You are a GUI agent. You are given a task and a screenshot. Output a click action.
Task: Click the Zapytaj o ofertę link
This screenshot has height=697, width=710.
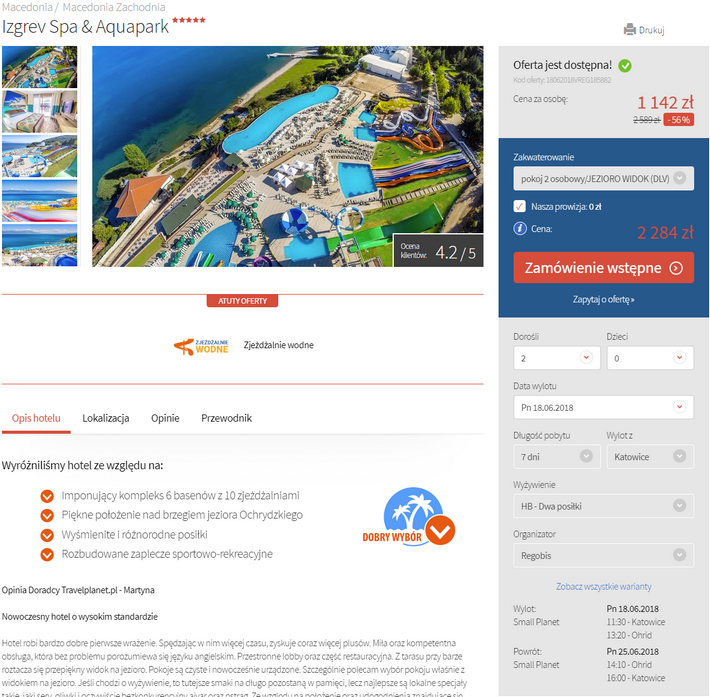tap(603, 299)
